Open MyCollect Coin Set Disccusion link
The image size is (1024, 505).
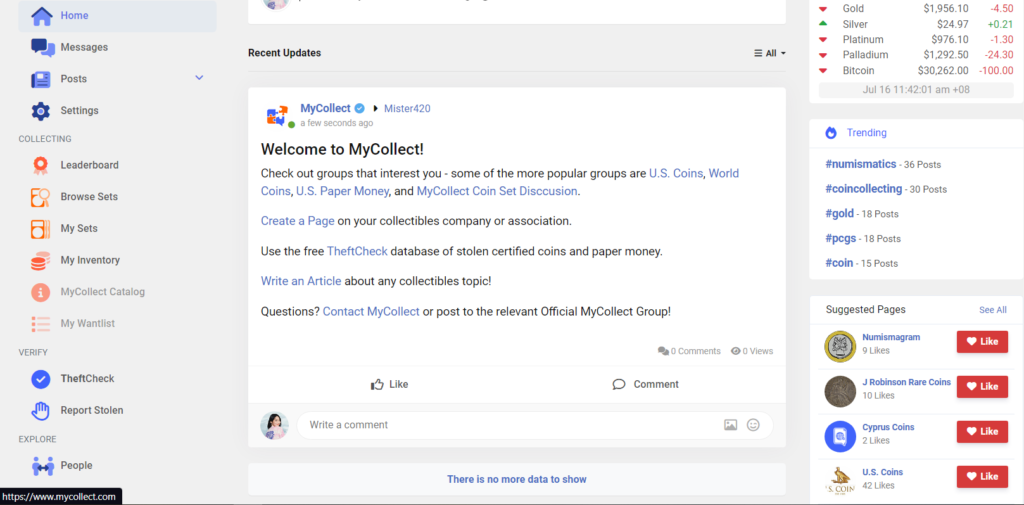497,191
